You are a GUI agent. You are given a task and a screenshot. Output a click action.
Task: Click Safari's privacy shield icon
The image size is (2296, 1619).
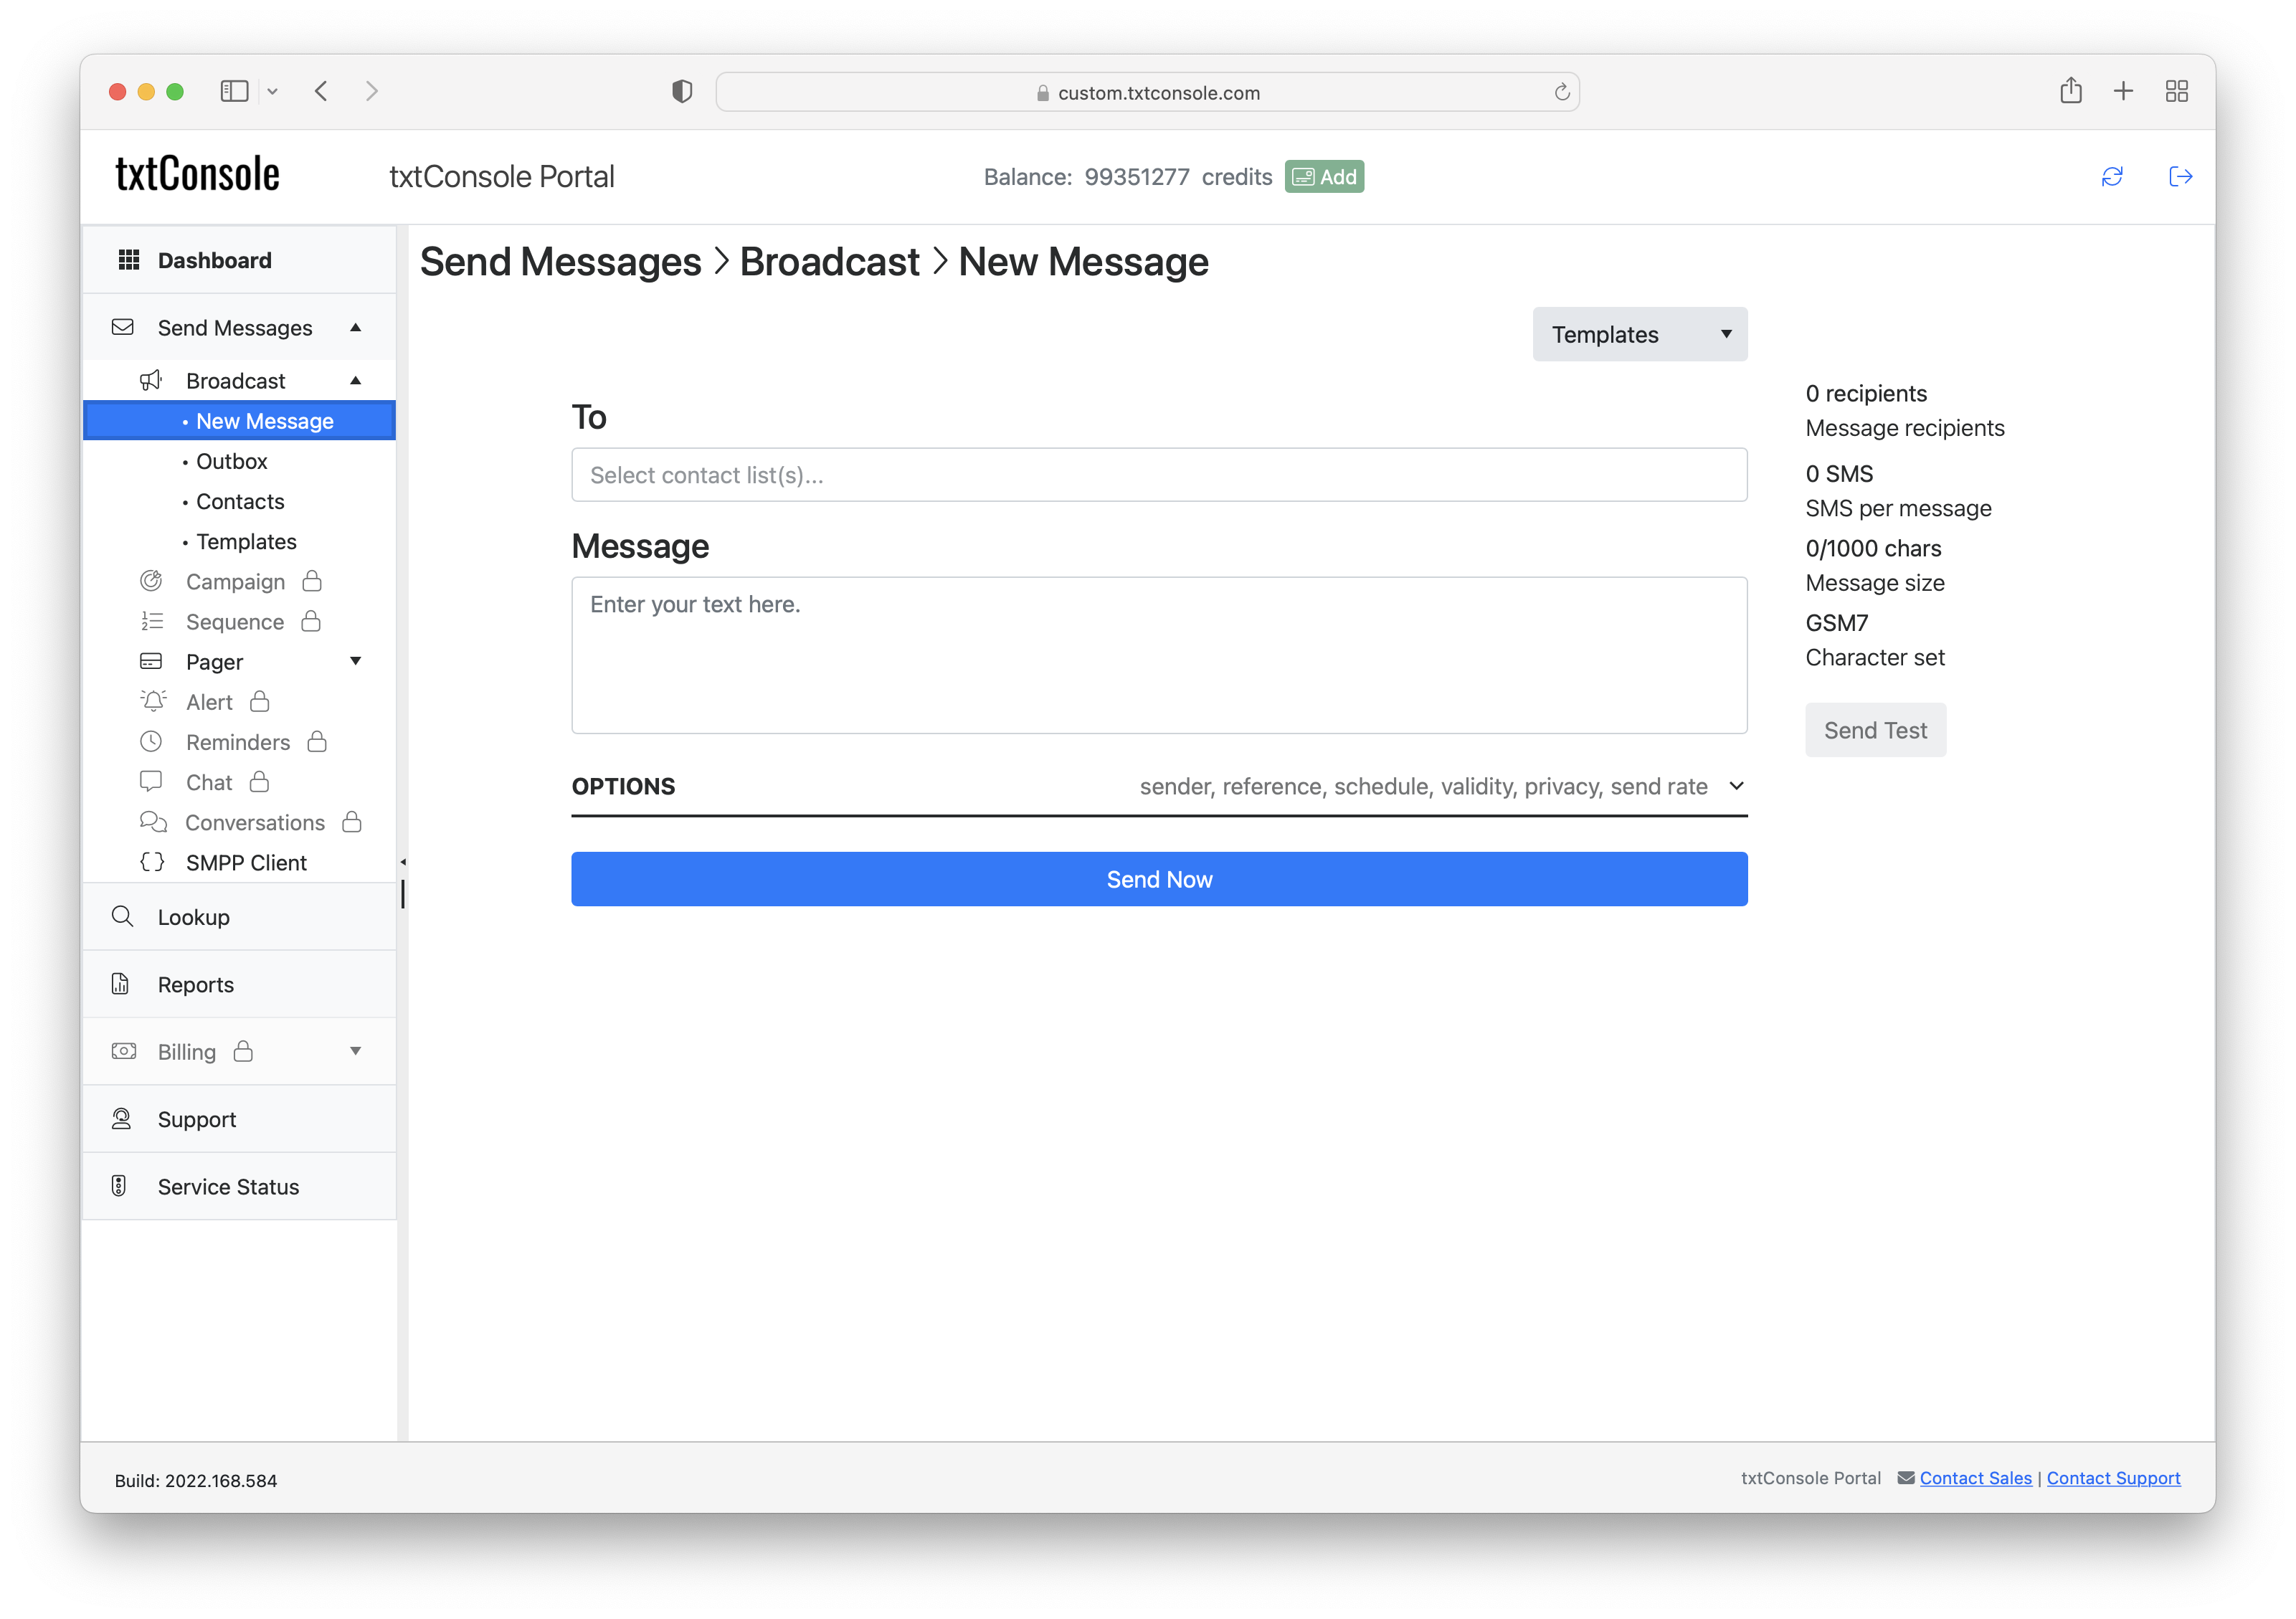tap(682, 92)
